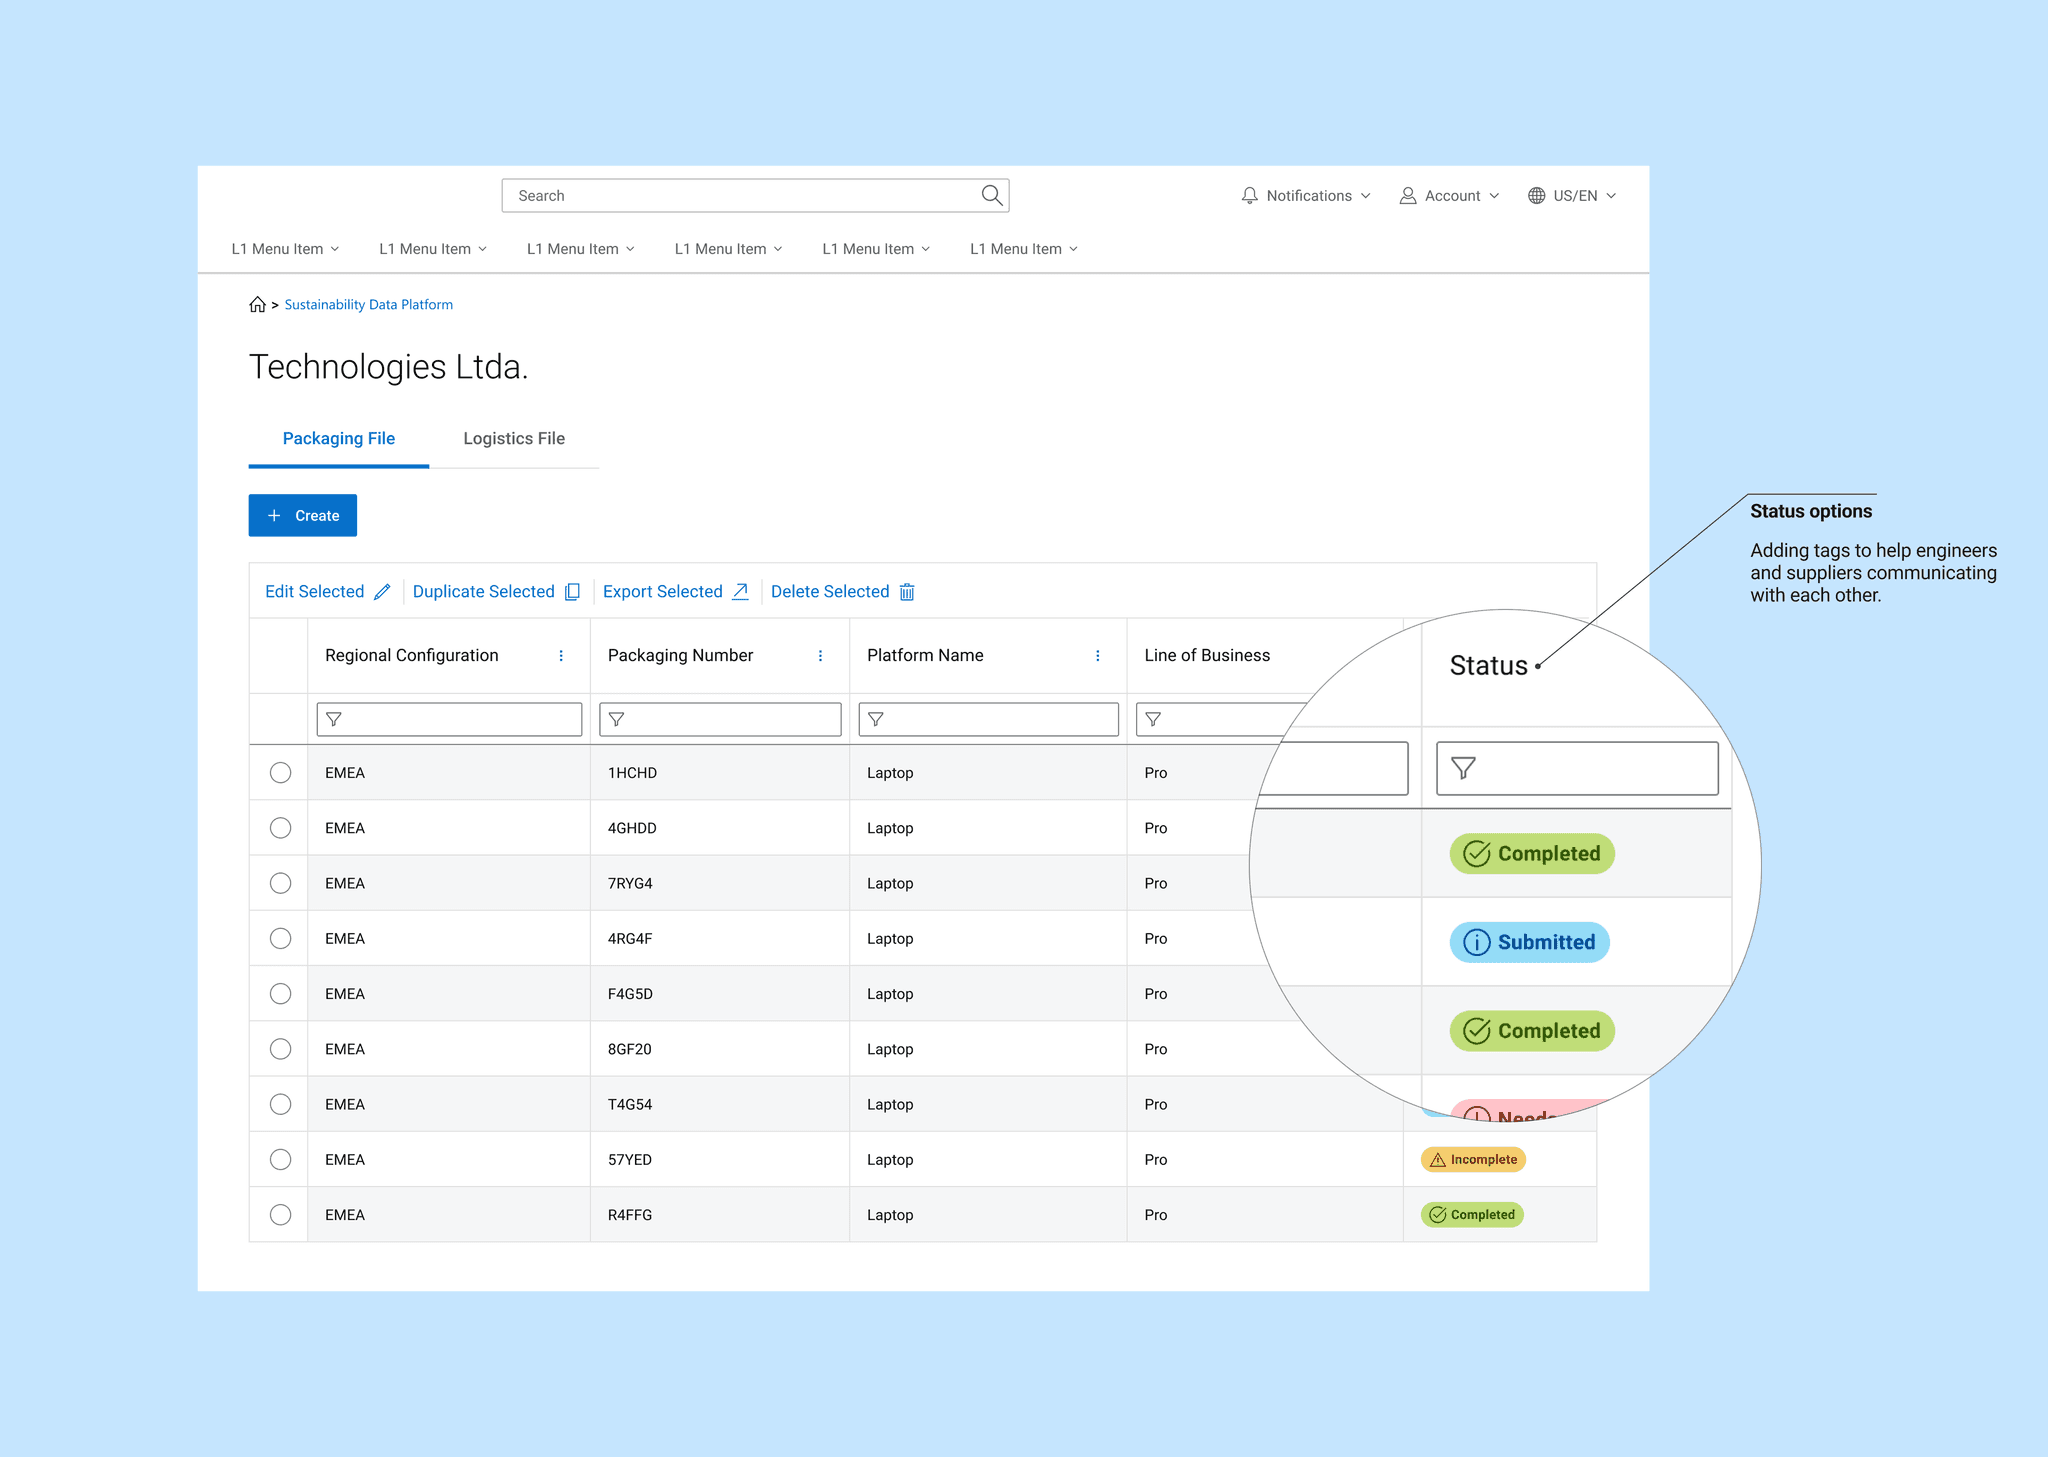
Task: Open Regional Configuration column options menu
Action: click(561, 656)
